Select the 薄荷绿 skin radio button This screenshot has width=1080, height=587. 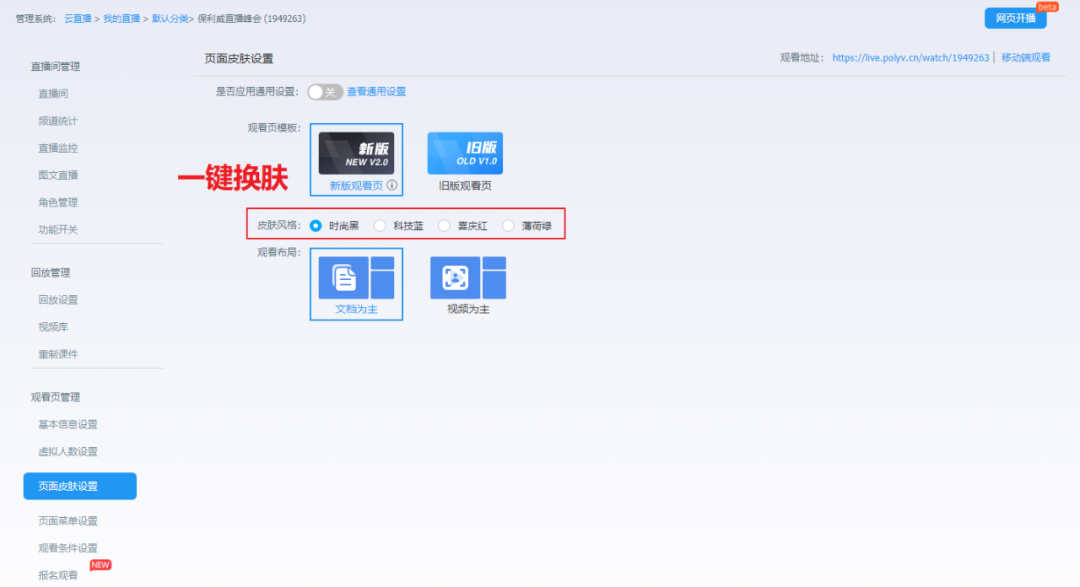pos(508,226)
